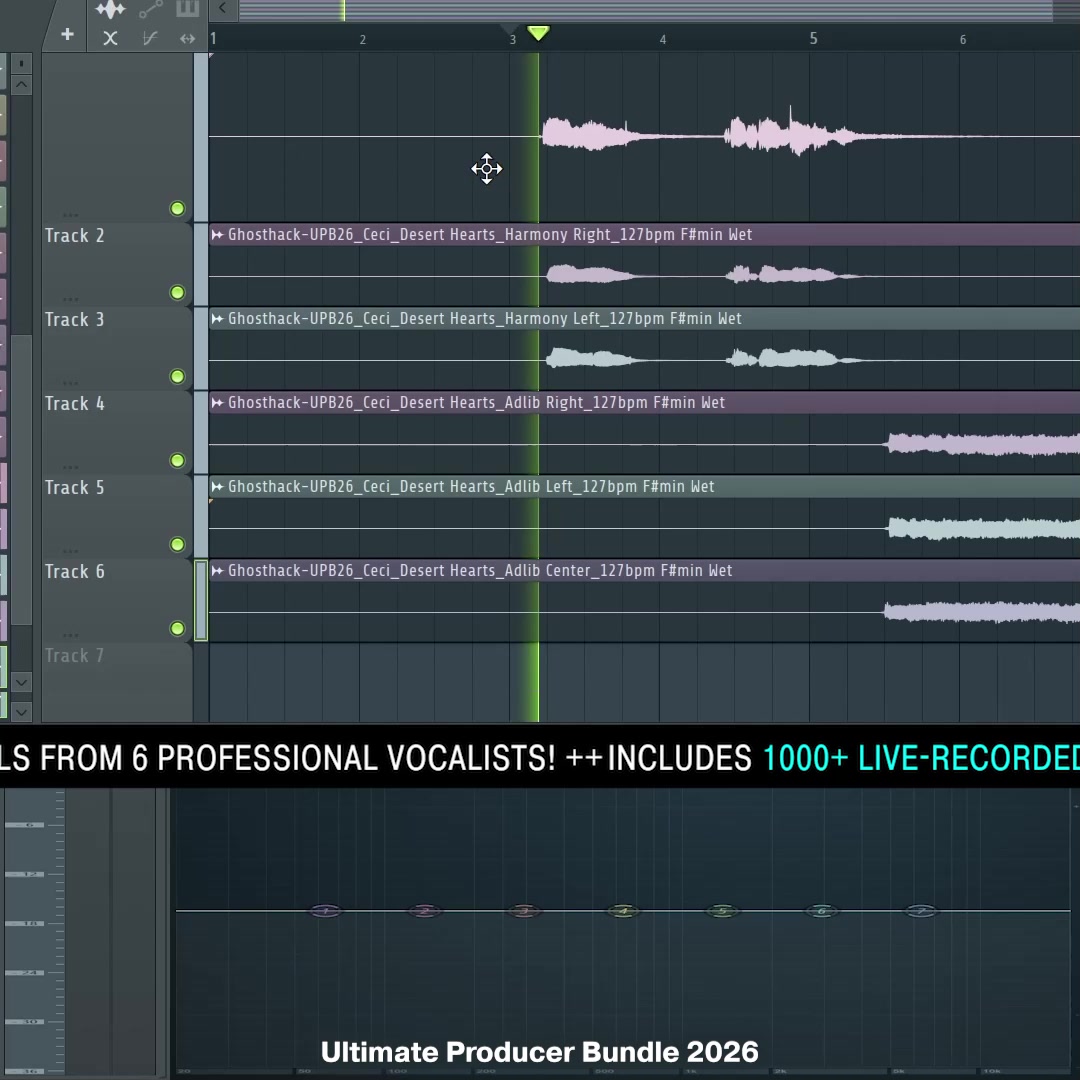Viewport: 1080px width, 1080px height.
Task: Click EQ band 2 node
Action: pos(425,911)
